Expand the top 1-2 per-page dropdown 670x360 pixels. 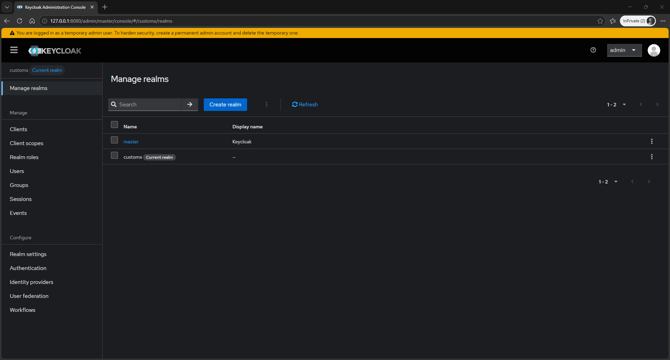coord(617,105)
